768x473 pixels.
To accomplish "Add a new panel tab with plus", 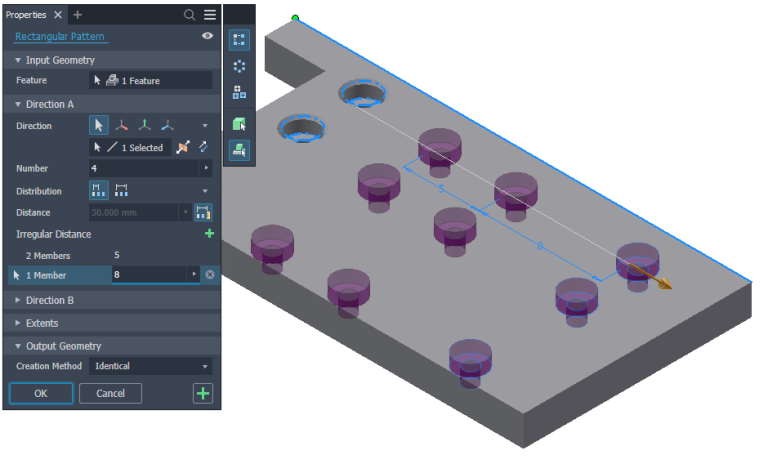I will [78, 15].
